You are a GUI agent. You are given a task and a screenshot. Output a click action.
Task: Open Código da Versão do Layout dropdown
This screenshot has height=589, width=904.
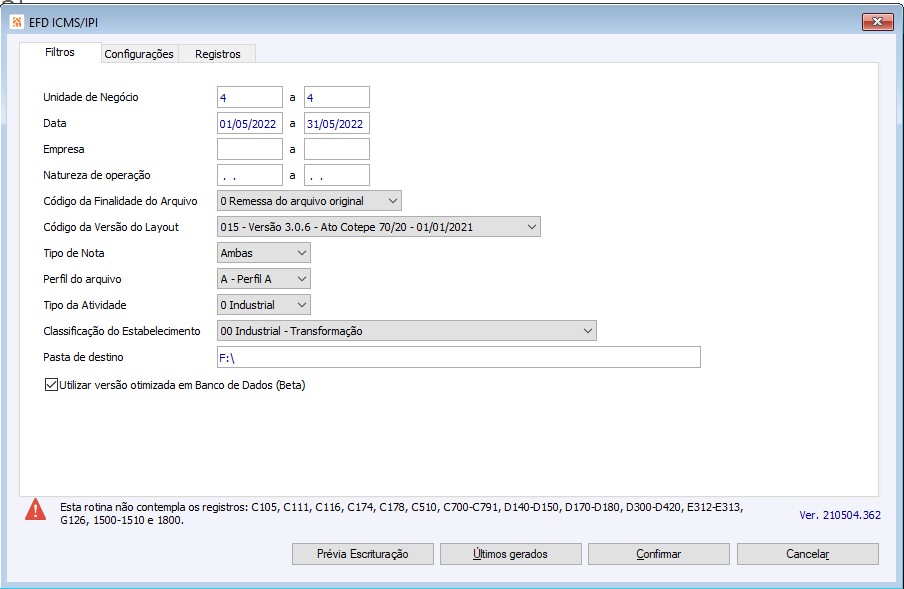[x=378, y=226]
